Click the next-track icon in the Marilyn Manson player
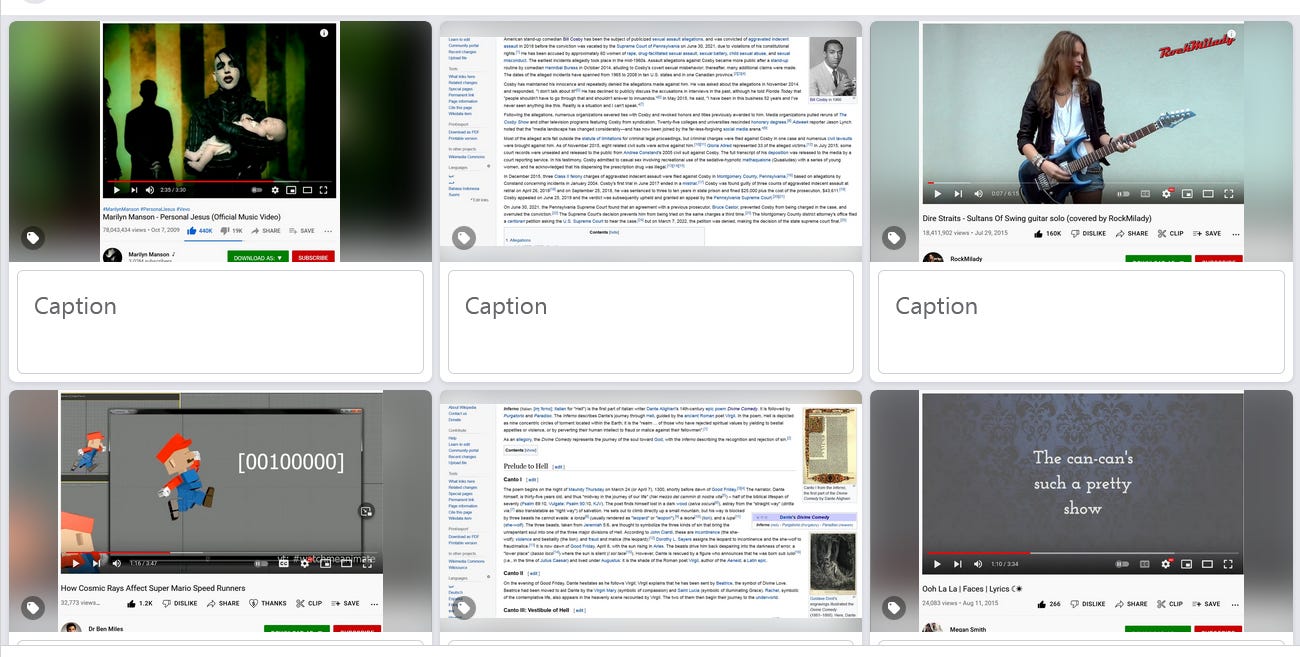 [134, 190]
